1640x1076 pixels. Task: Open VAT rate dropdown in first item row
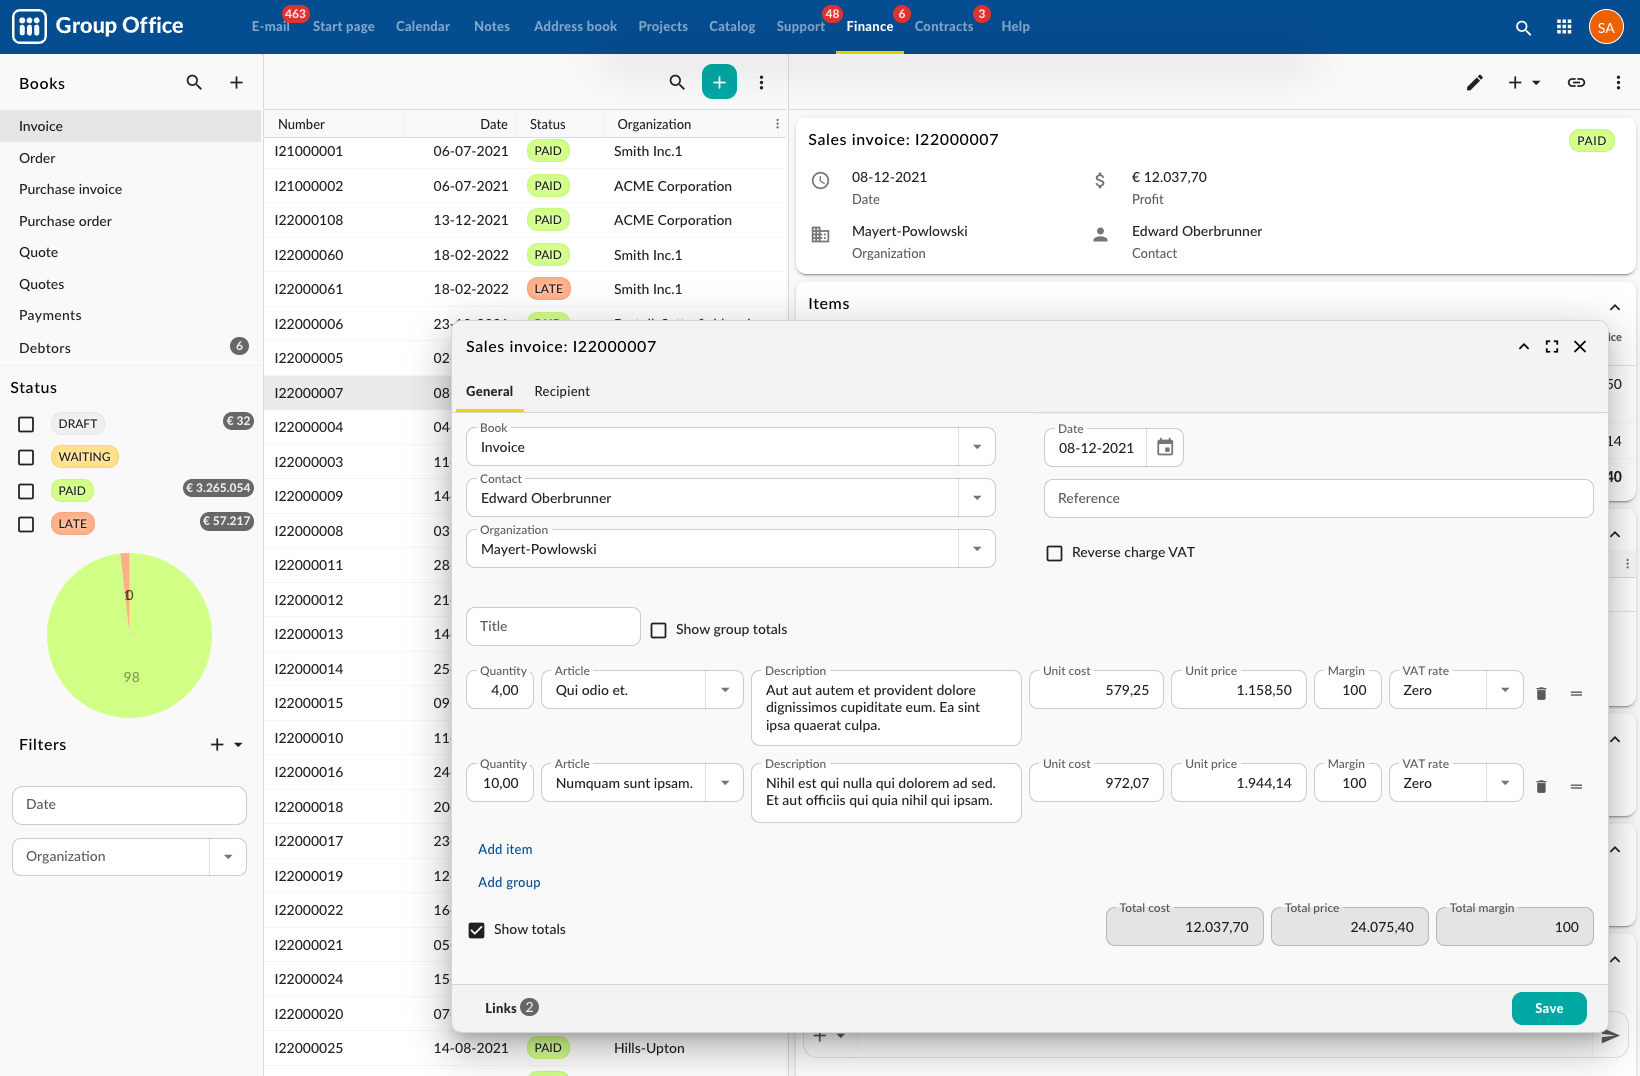1505,690
